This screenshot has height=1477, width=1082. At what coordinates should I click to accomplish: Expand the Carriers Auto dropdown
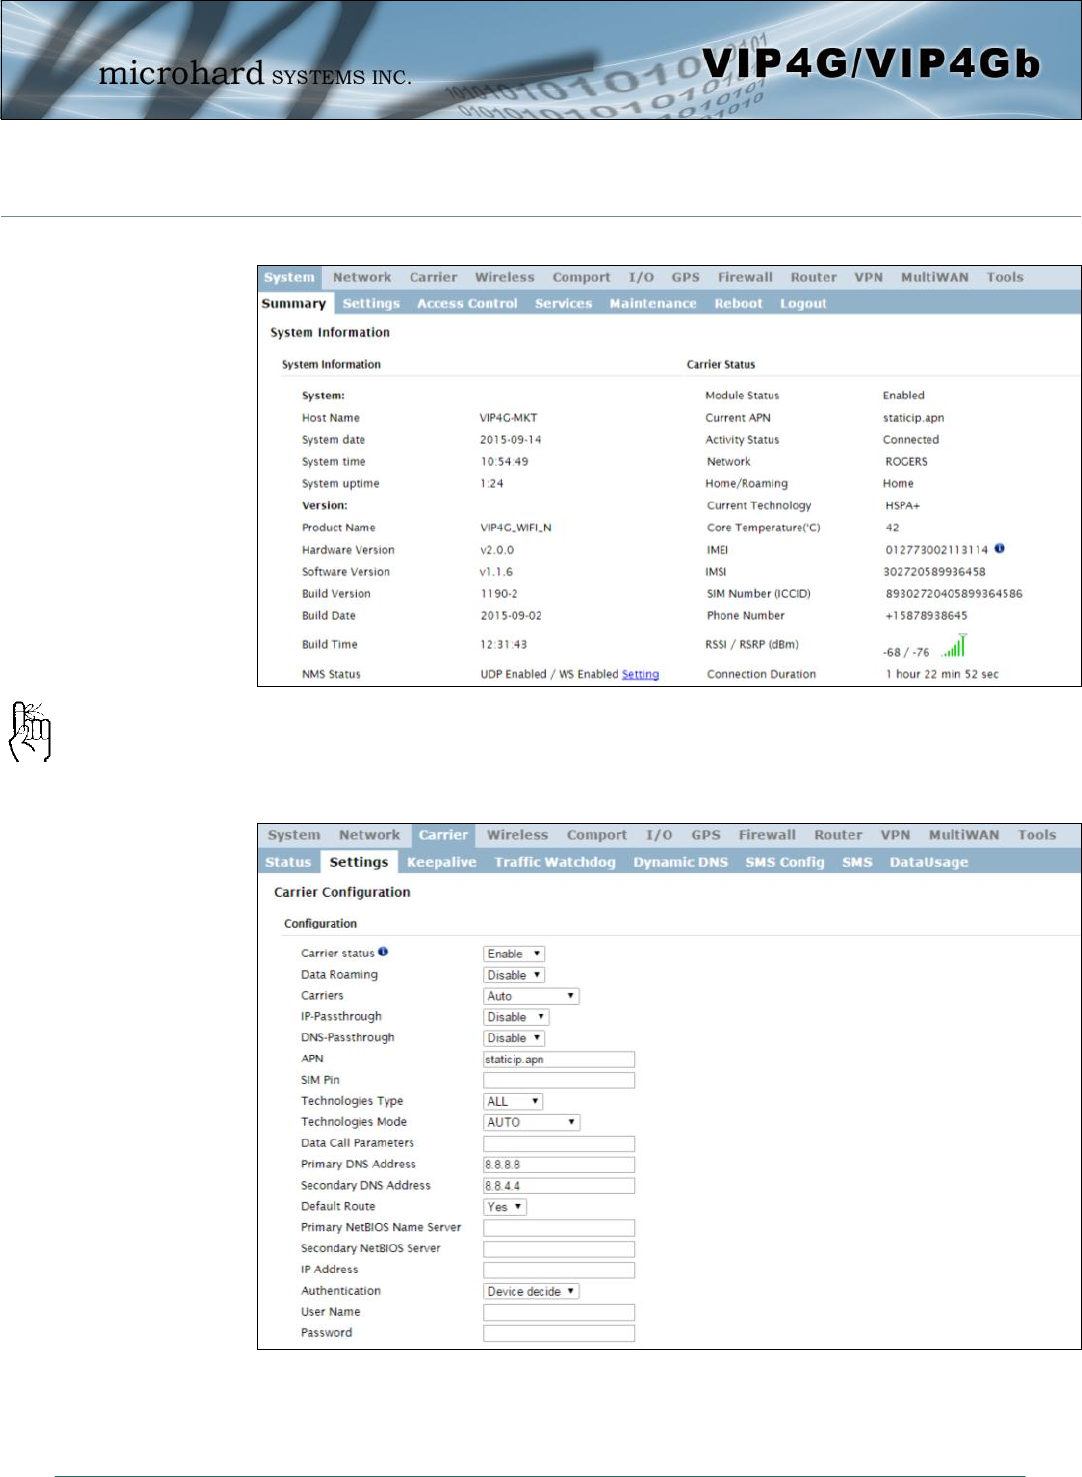tap(531, 996)
